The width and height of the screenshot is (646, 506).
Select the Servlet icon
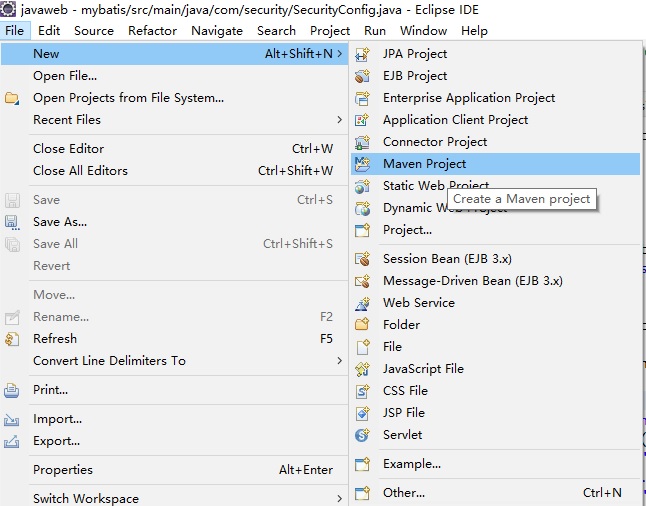[363, 435]
